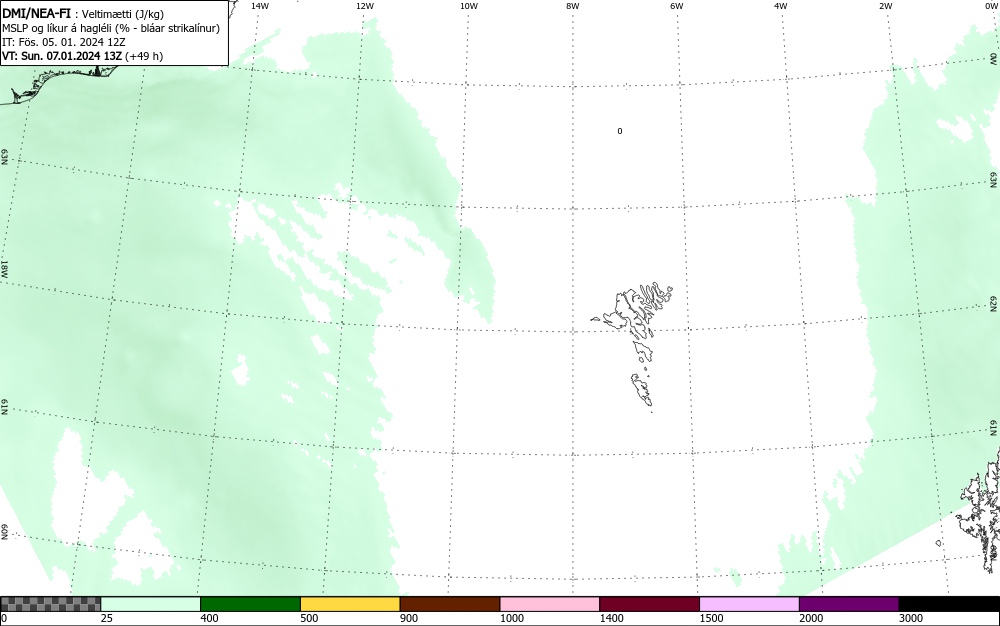
Task: Click the "VT: Sun. 07.01.2024 13Z" valid time
Action: 61,56
